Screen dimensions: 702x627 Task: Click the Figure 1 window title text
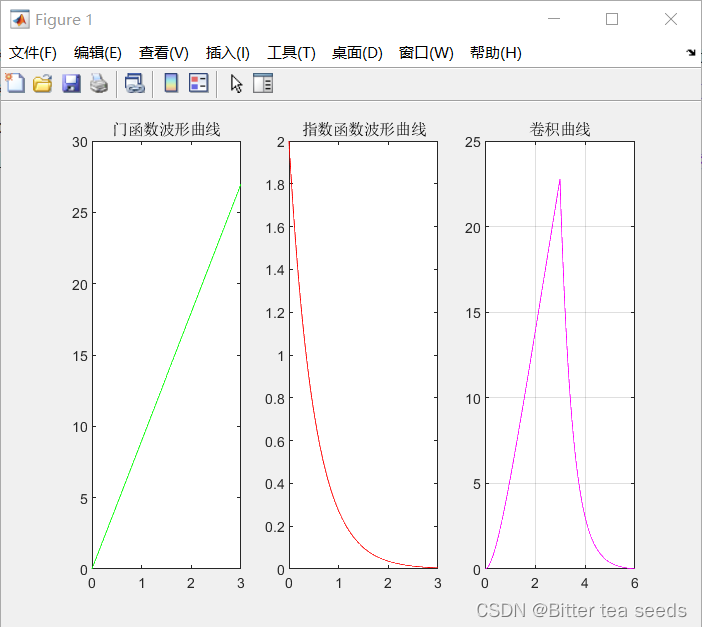point(64,20)
